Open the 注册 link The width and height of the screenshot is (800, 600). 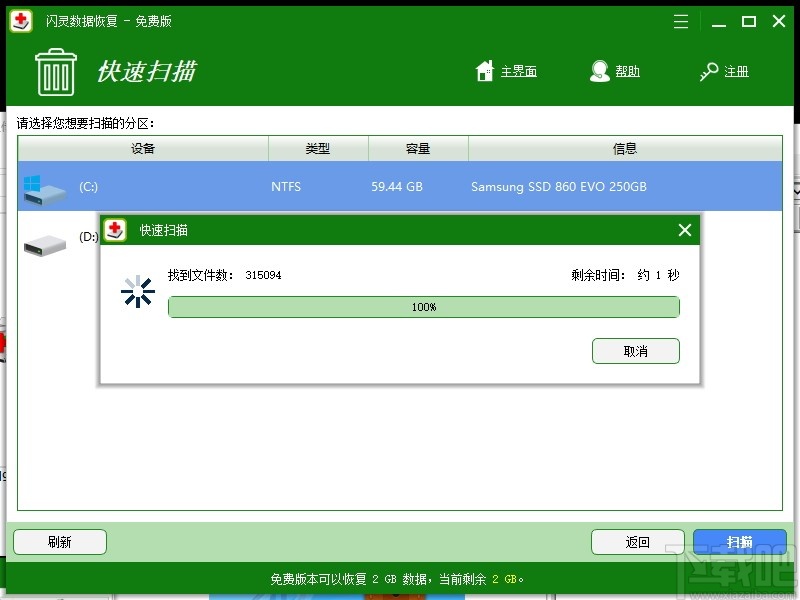(736, 71)
